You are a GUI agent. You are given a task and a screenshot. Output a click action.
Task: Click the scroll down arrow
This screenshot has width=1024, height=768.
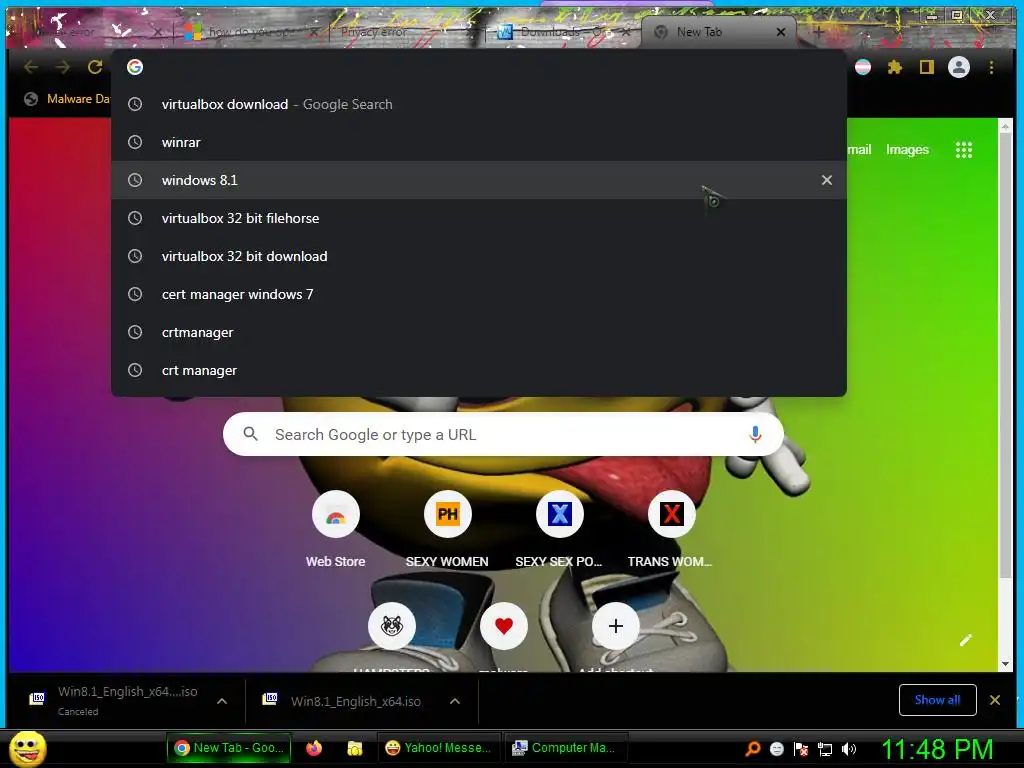pyautogui.click(x=1005, y=664)
